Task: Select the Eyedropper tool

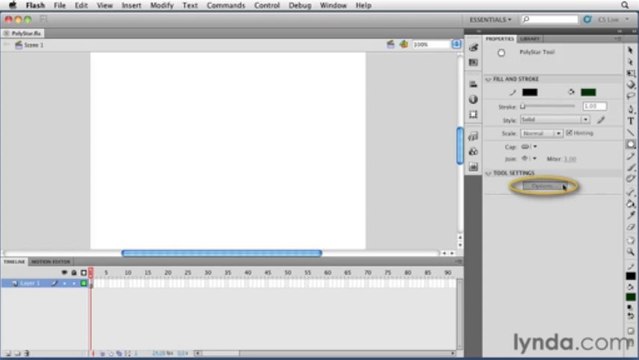Action: pos(630,215)
